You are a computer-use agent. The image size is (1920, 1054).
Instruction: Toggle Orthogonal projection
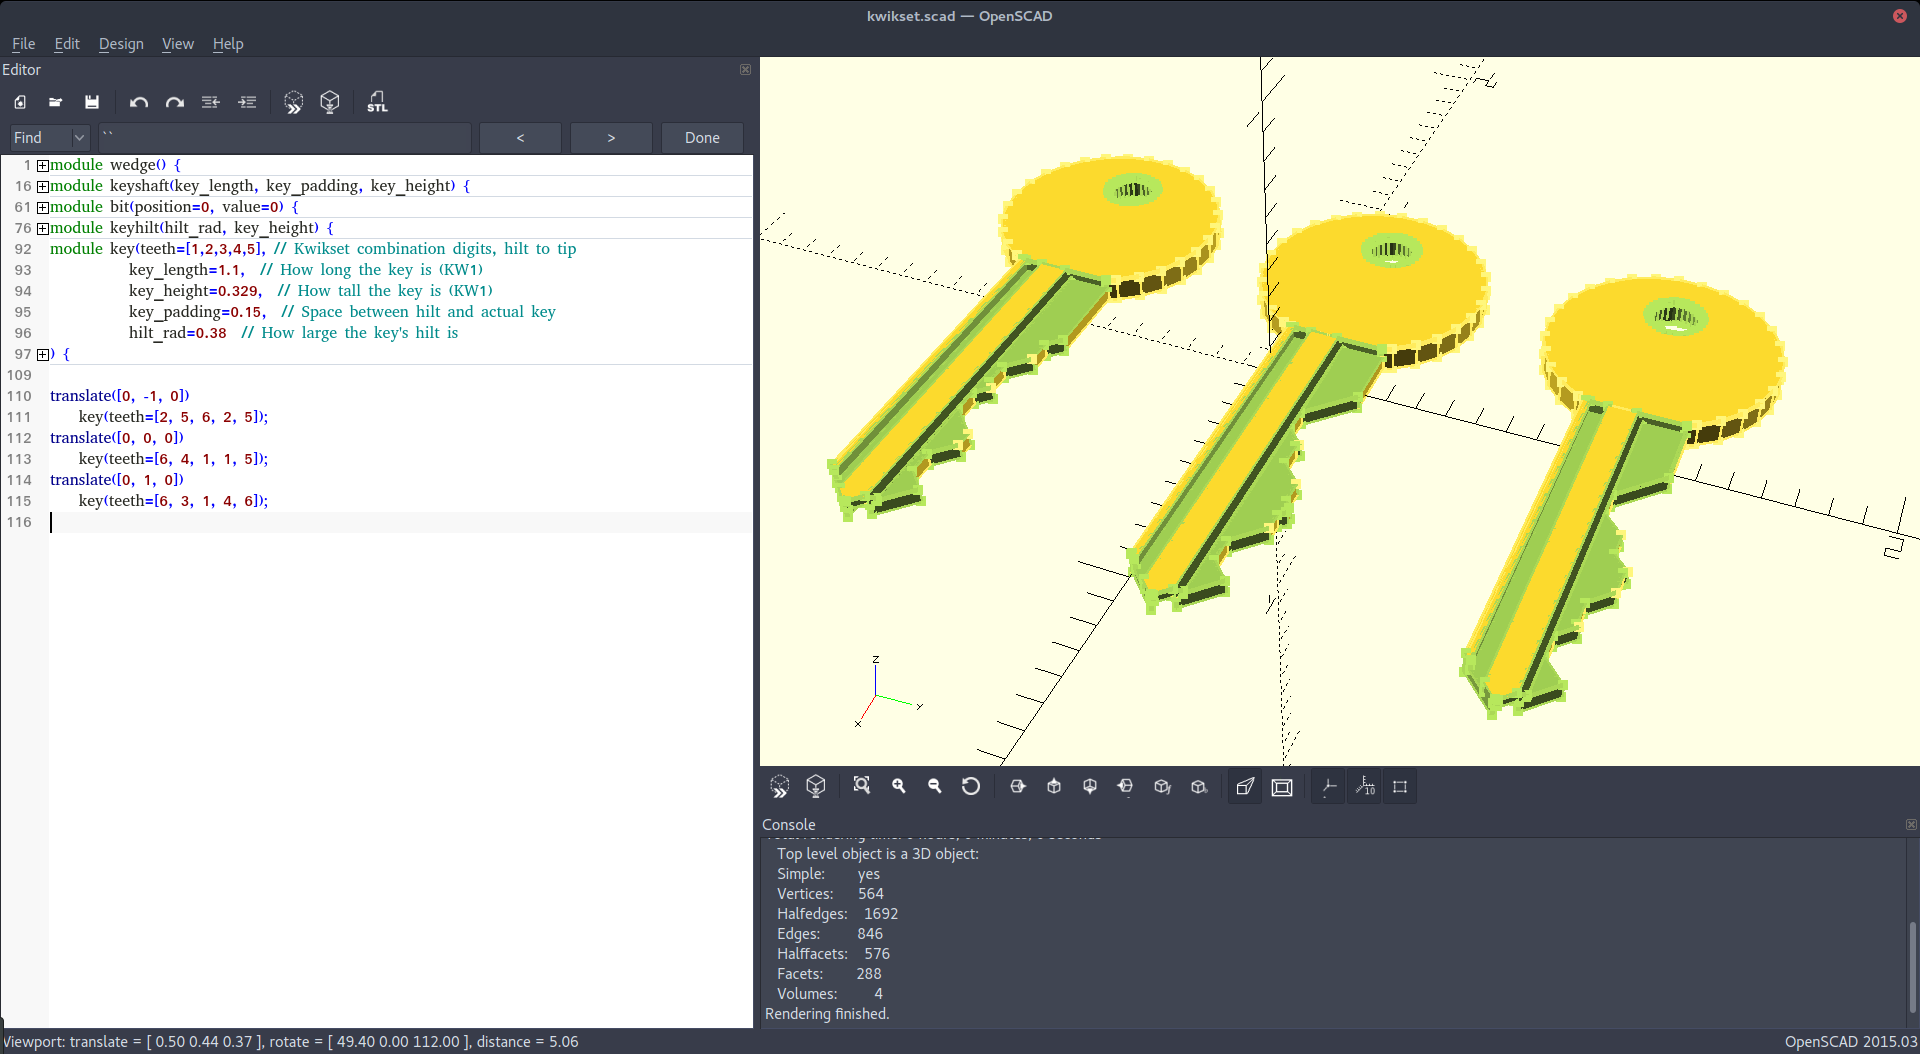click(1282, 787)
